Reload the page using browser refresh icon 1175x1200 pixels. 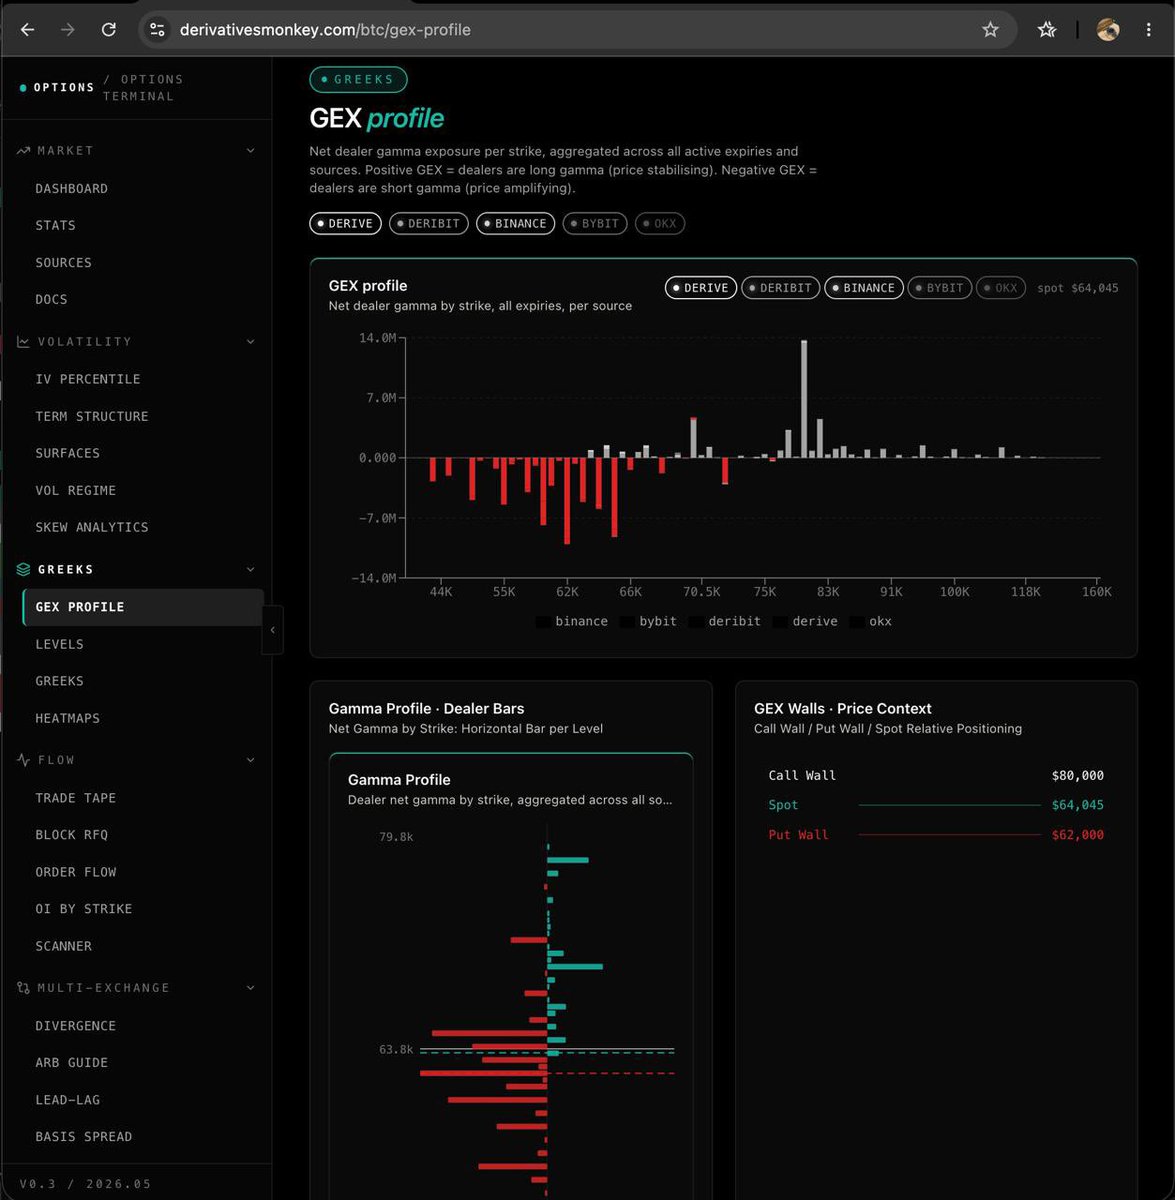pyautogui.click(x=109, y=30)
